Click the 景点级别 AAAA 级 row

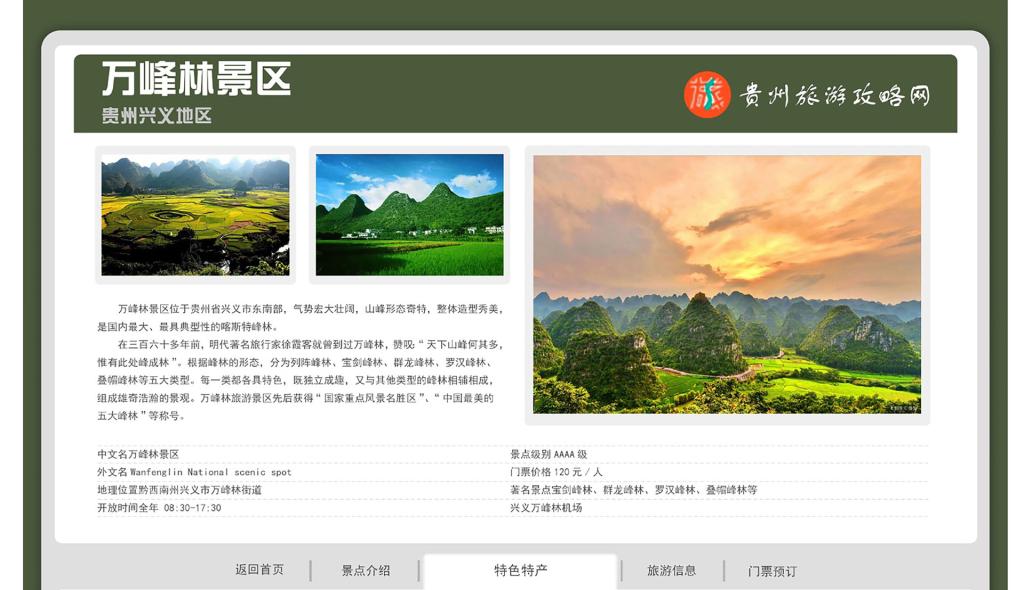point(548,454)
